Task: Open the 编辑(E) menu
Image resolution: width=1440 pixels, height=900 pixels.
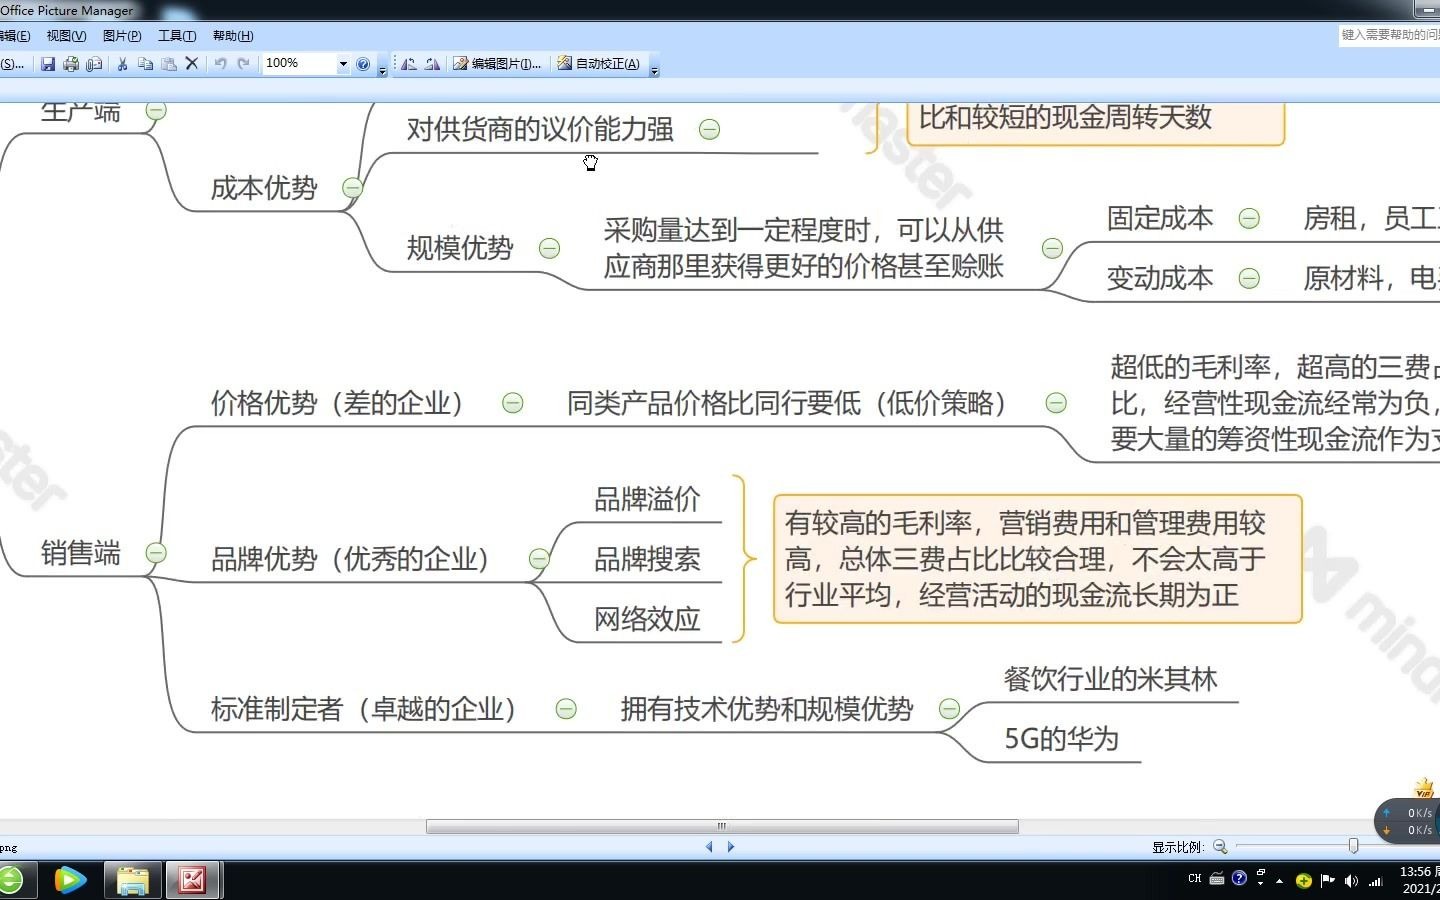Action: [14, 36]
